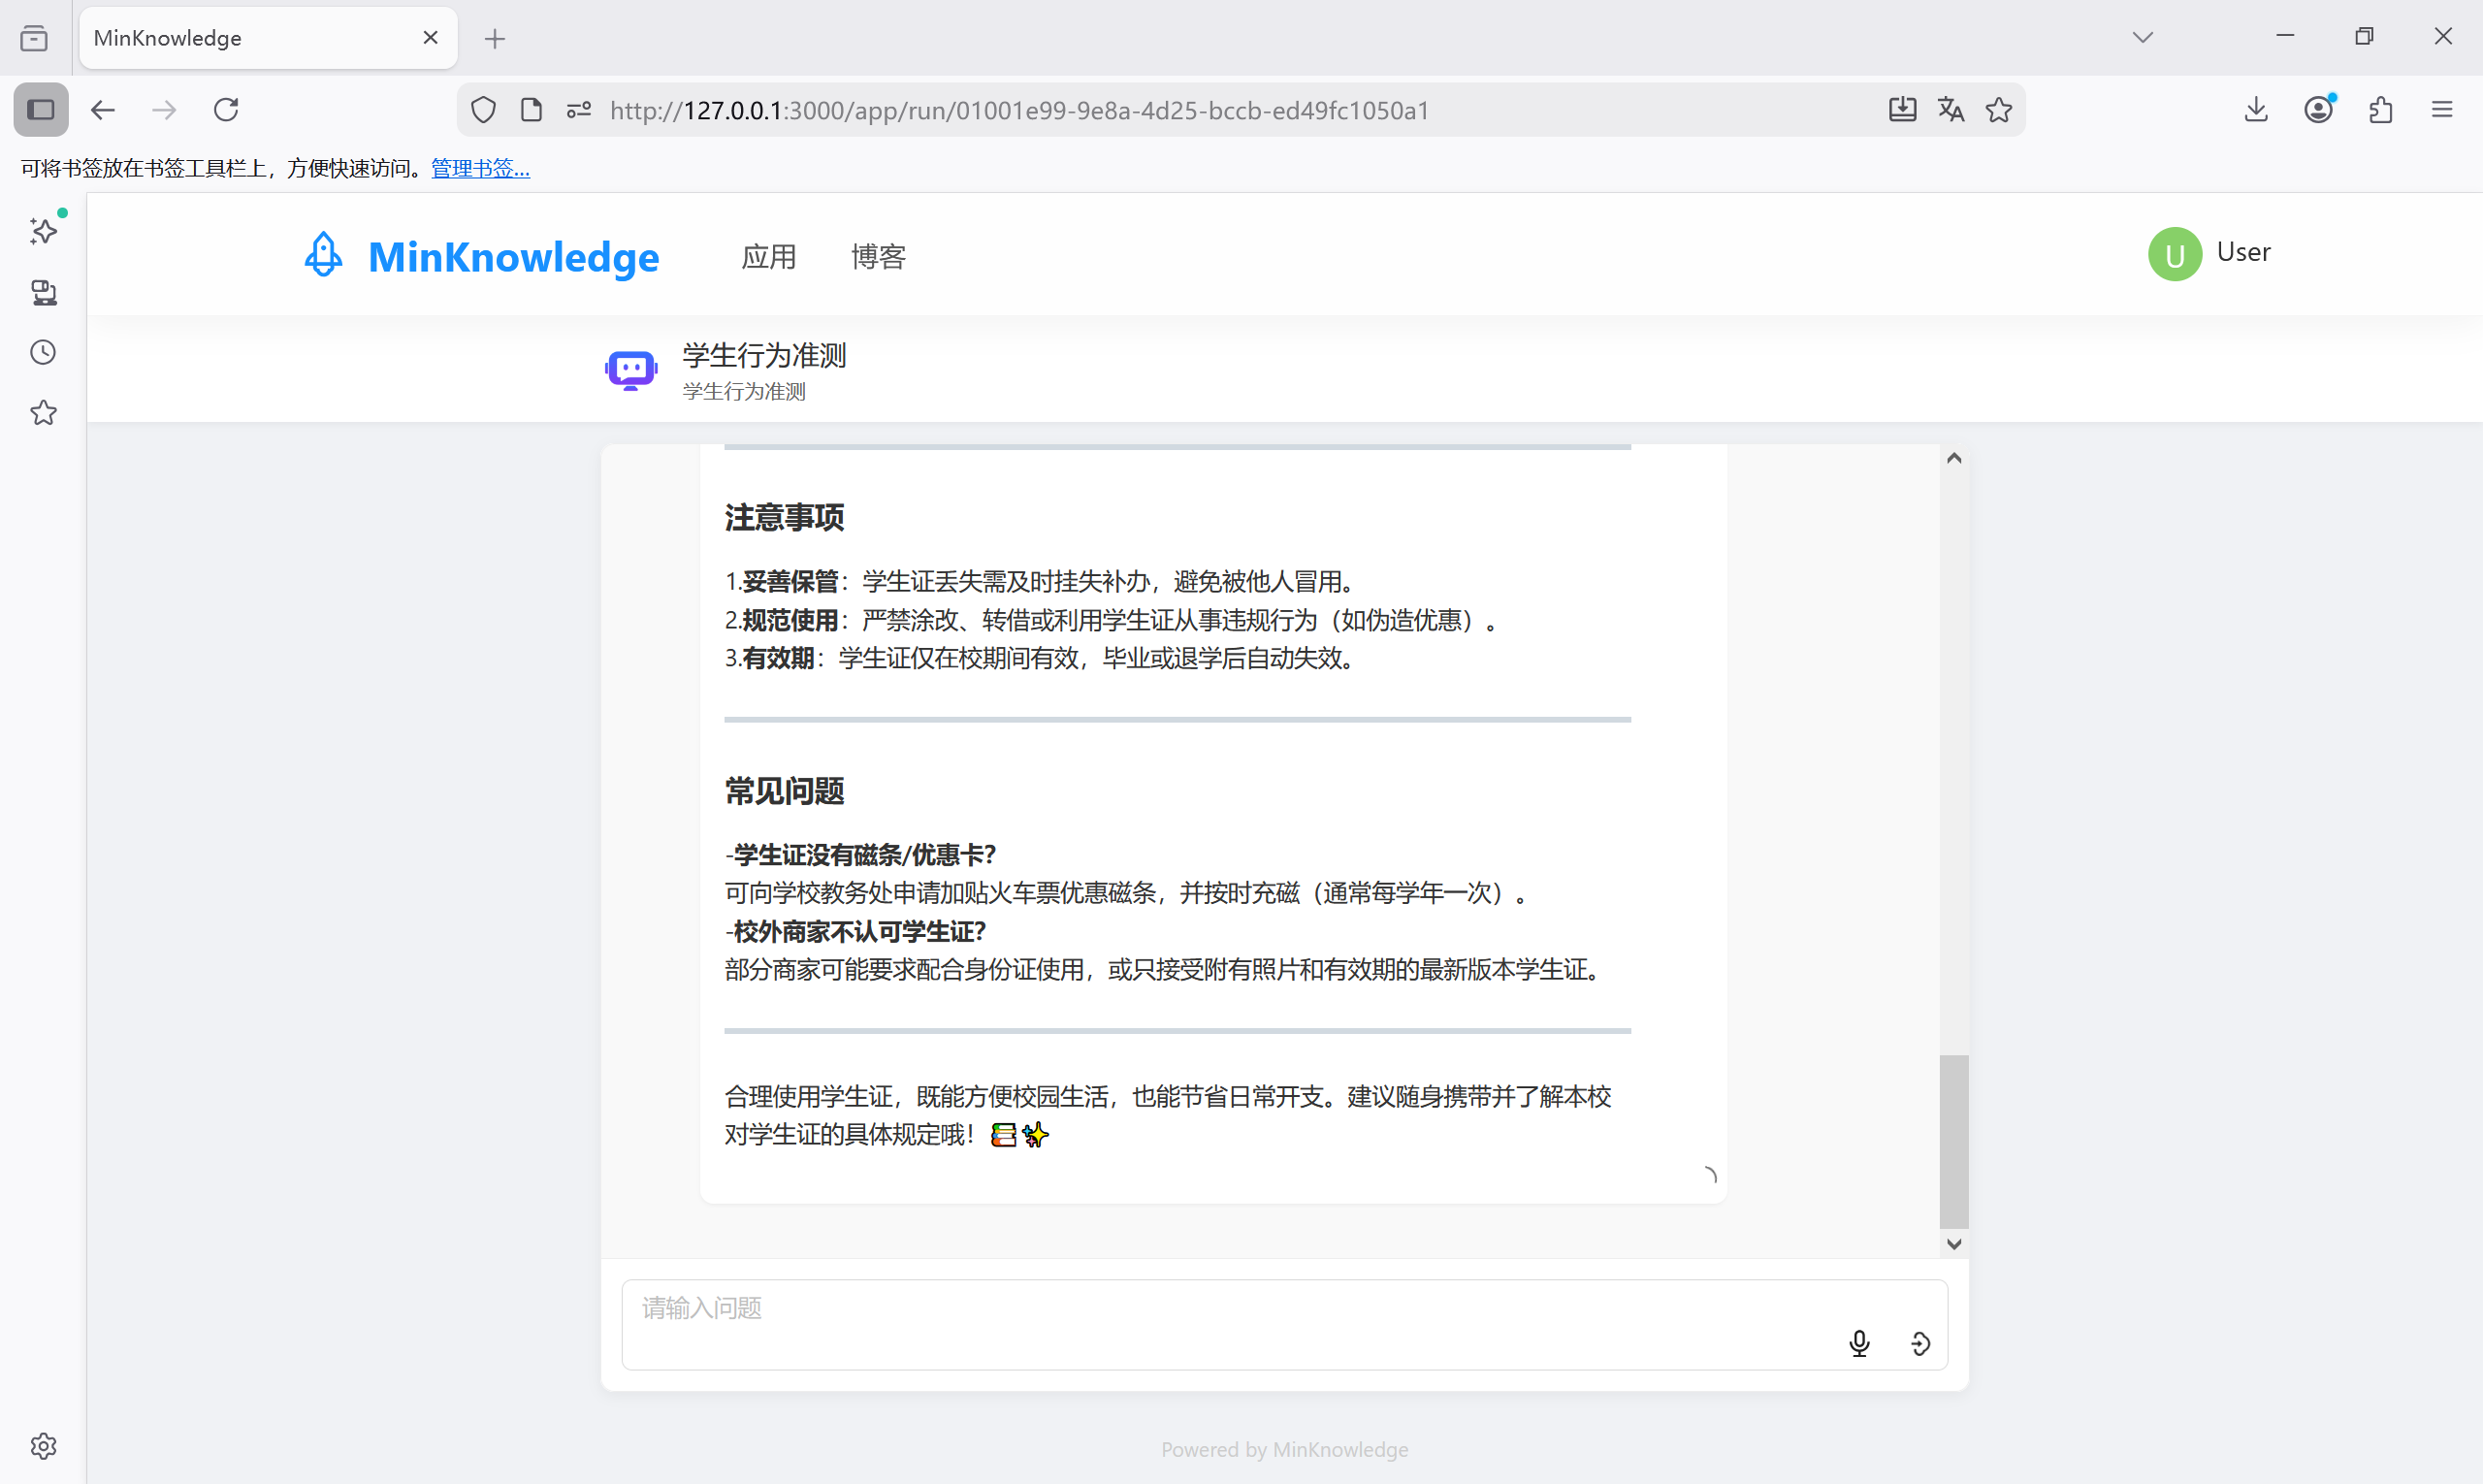Start voice input with microphone icon
The height and width of the screenshot is (1484, 2483).
point(1859,1343)
